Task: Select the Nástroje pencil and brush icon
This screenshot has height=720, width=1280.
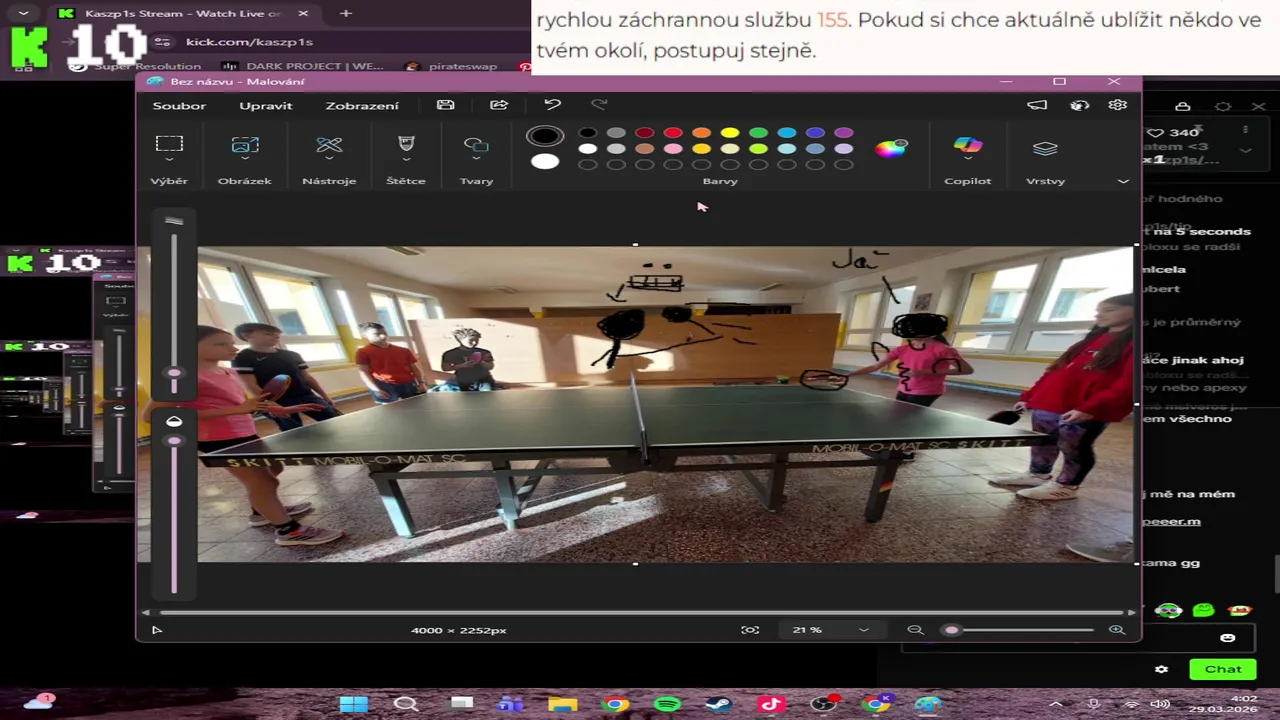Action: (329, 145)
